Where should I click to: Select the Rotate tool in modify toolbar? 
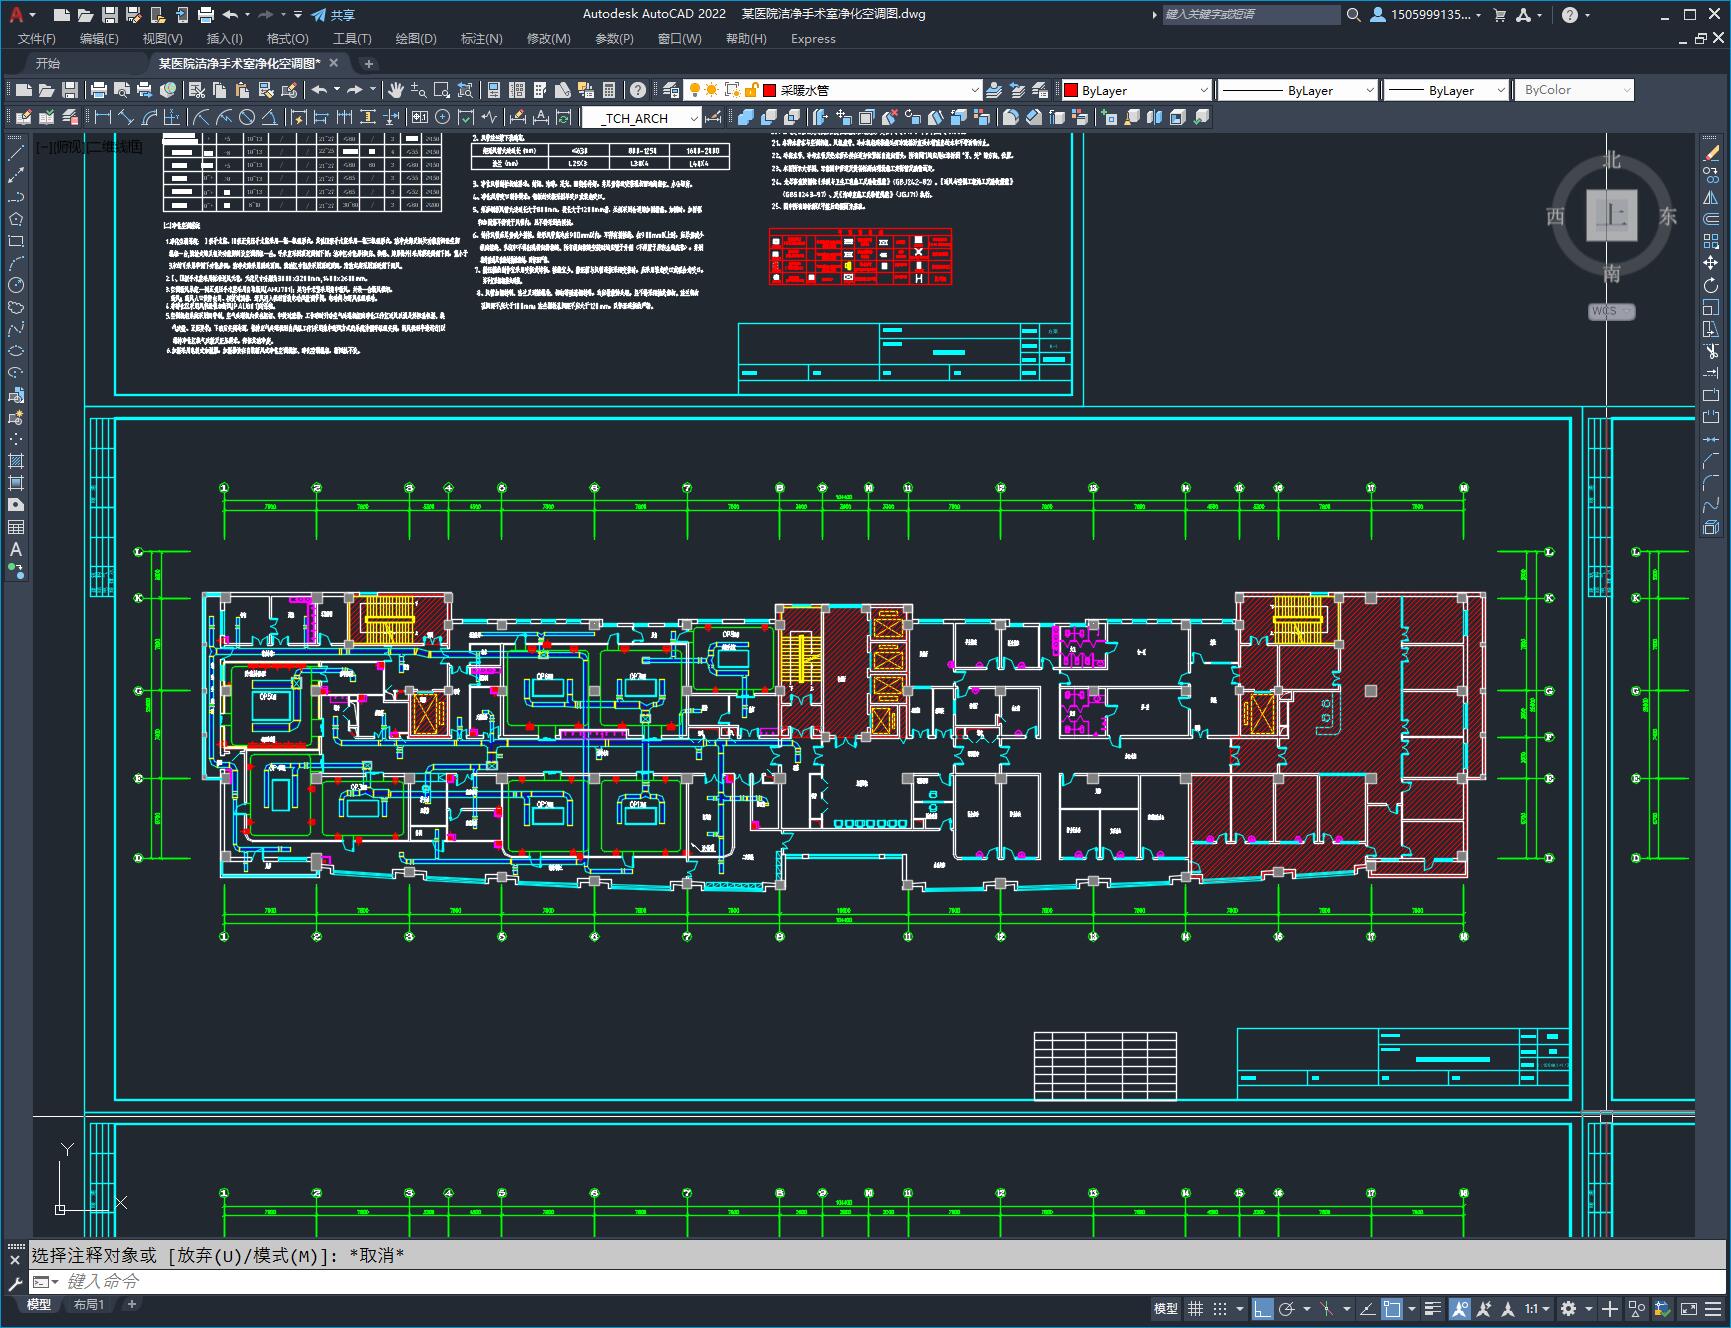[x=1711, y=285]
